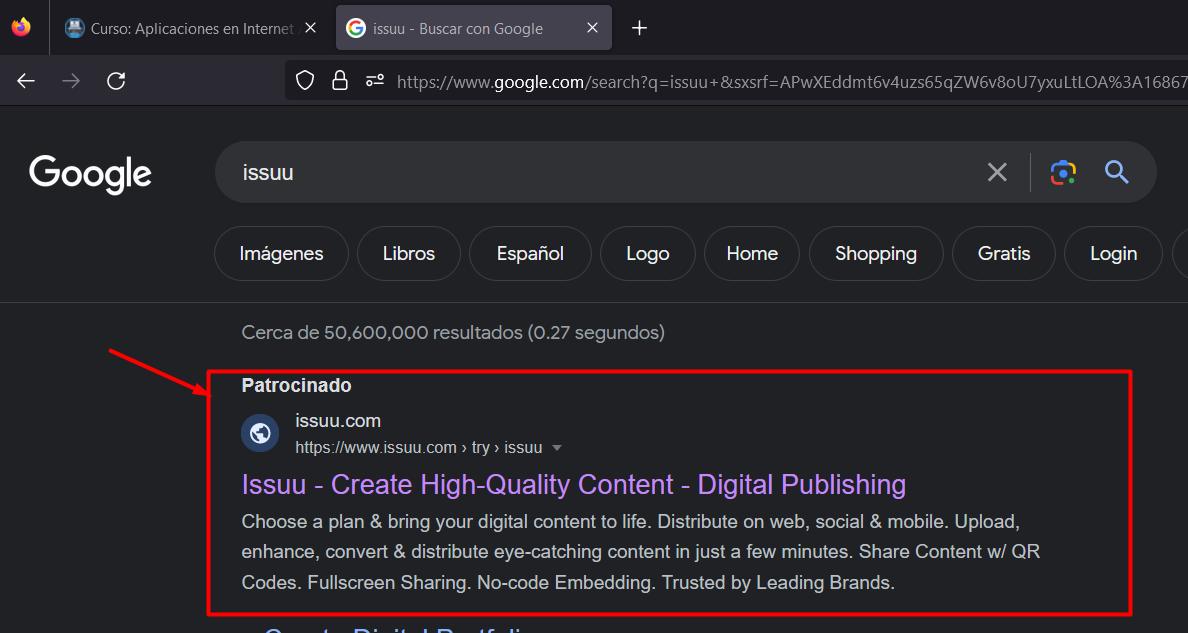
Task: Open Issuu - Create High-Quality Content link
Action: tap(574, 484)
